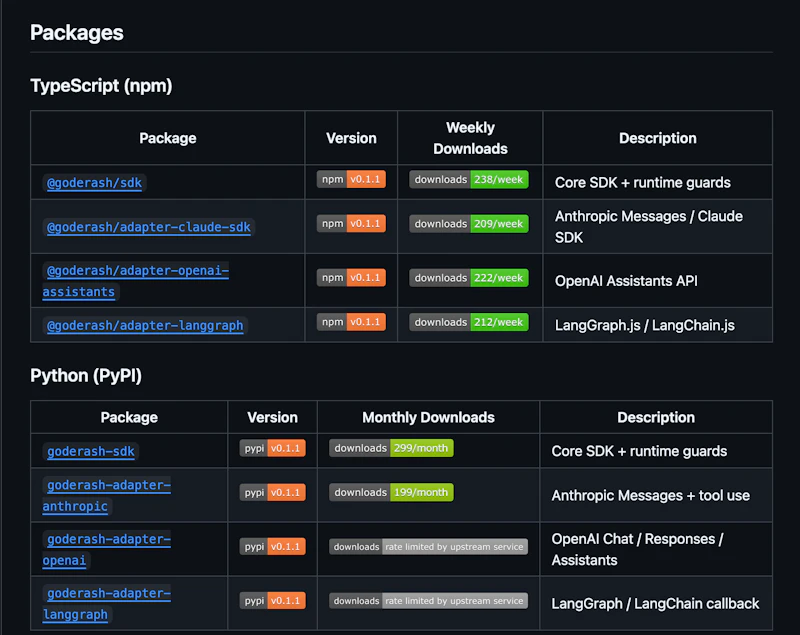The width and height of the screenshot is (800, 635).
Task: Click Description header in the PyPI table
Action: click(656, 417)
